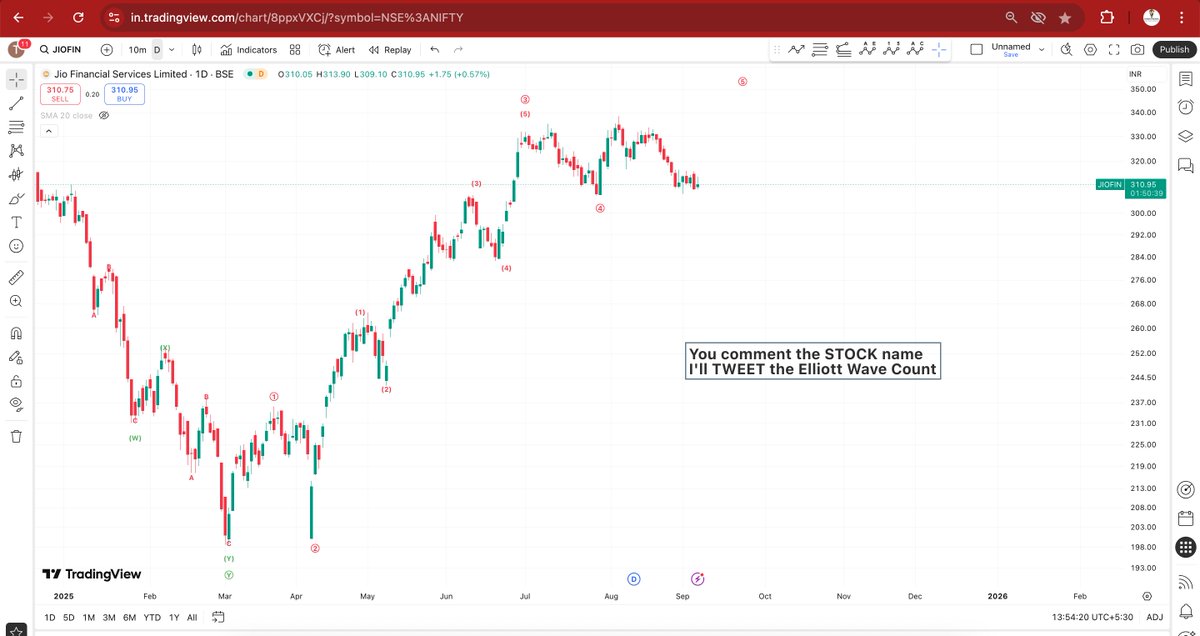Select the 10m time interval
Screen dimensions: 1200x636
137,49
